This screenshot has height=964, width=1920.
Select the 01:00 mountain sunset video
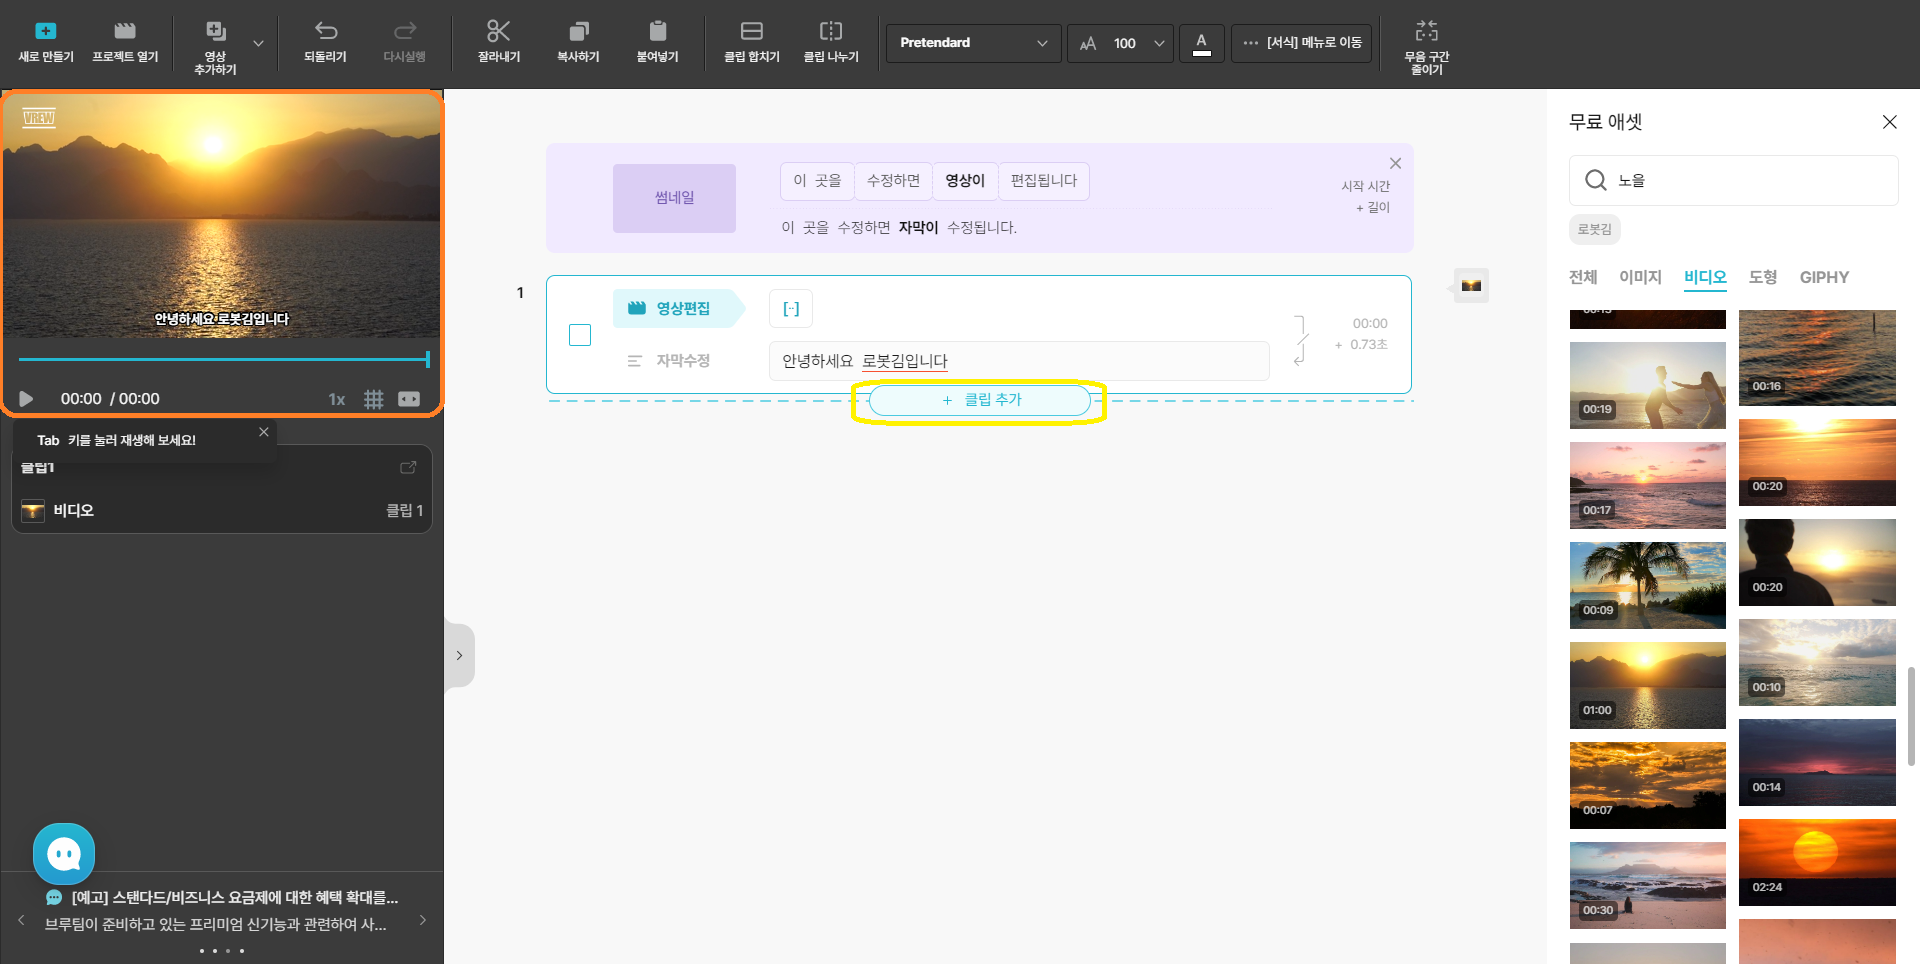(1648, 685)
